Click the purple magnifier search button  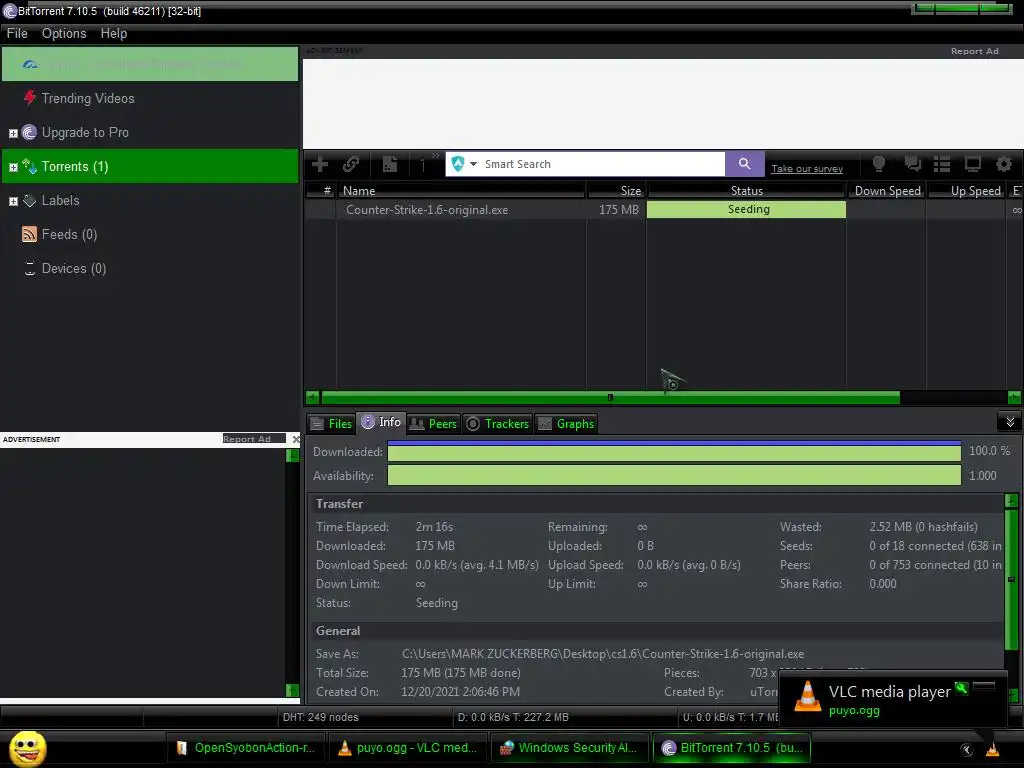pos(744,164)
